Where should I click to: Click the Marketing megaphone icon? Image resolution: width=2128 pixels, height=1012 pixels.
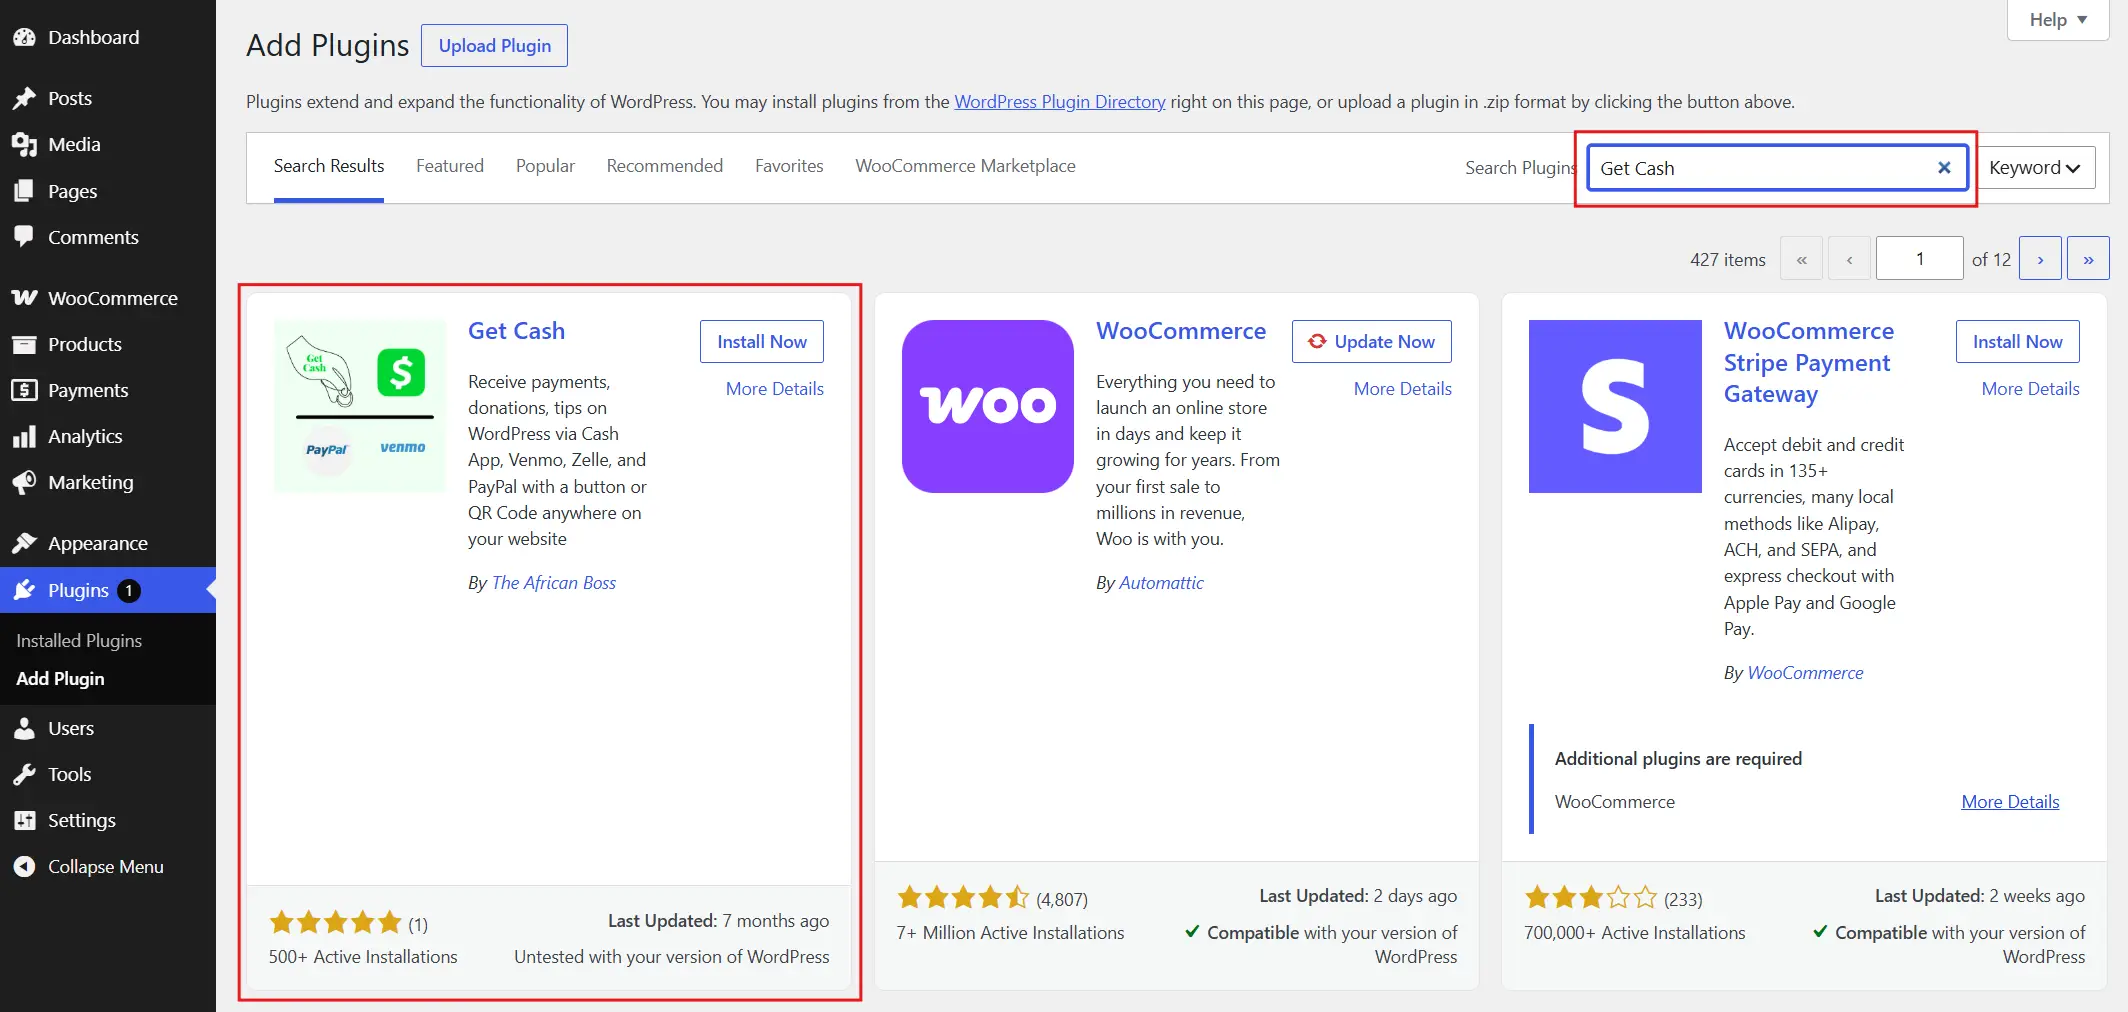(25, 482)
